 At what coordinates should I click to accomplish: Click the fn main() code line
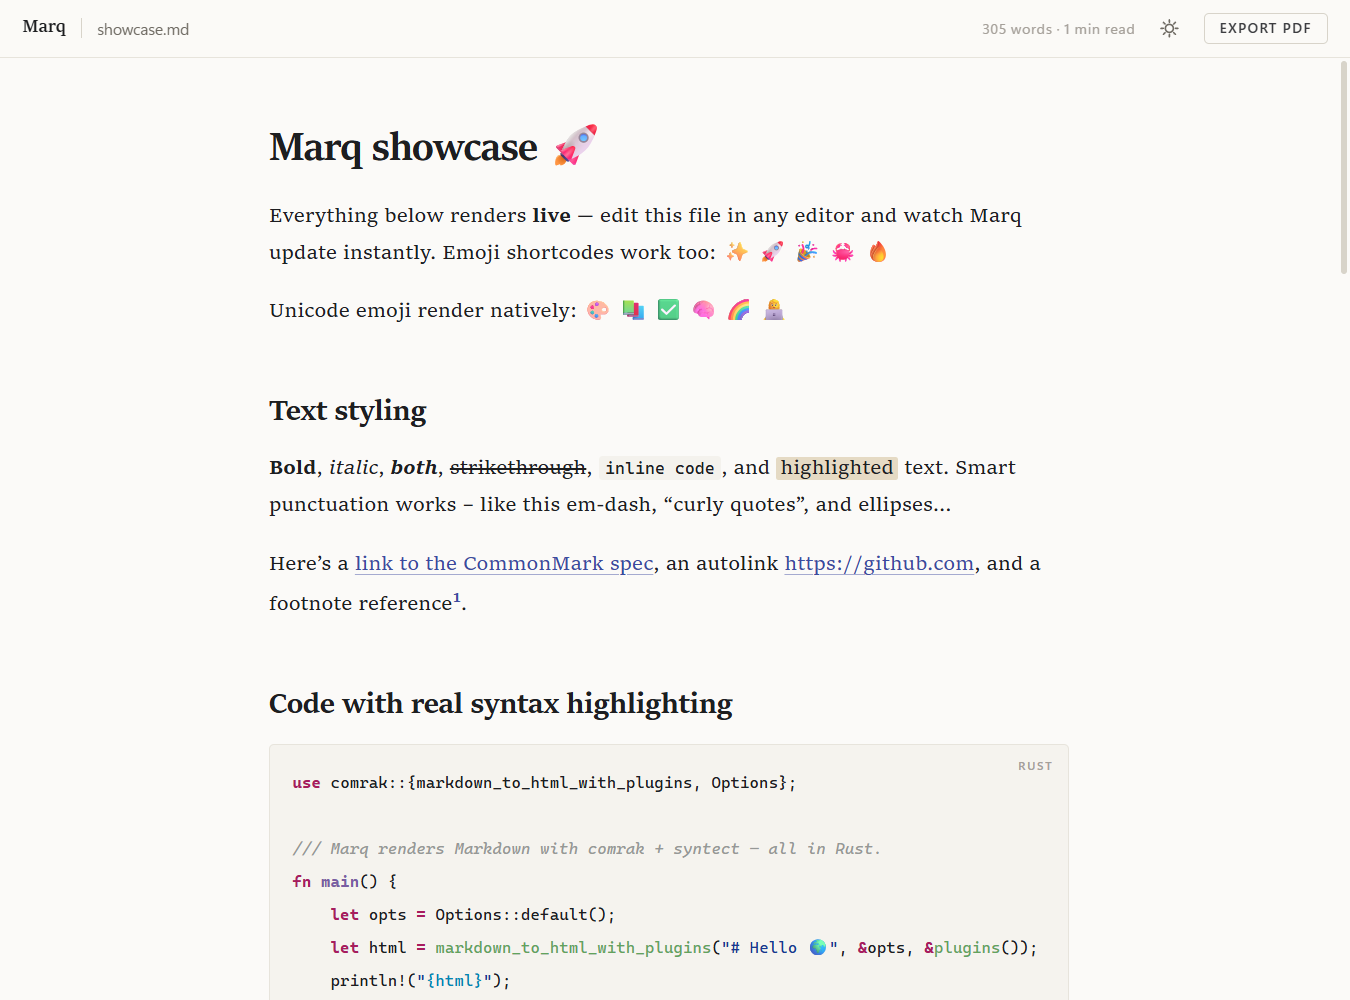tap(345, 881)
